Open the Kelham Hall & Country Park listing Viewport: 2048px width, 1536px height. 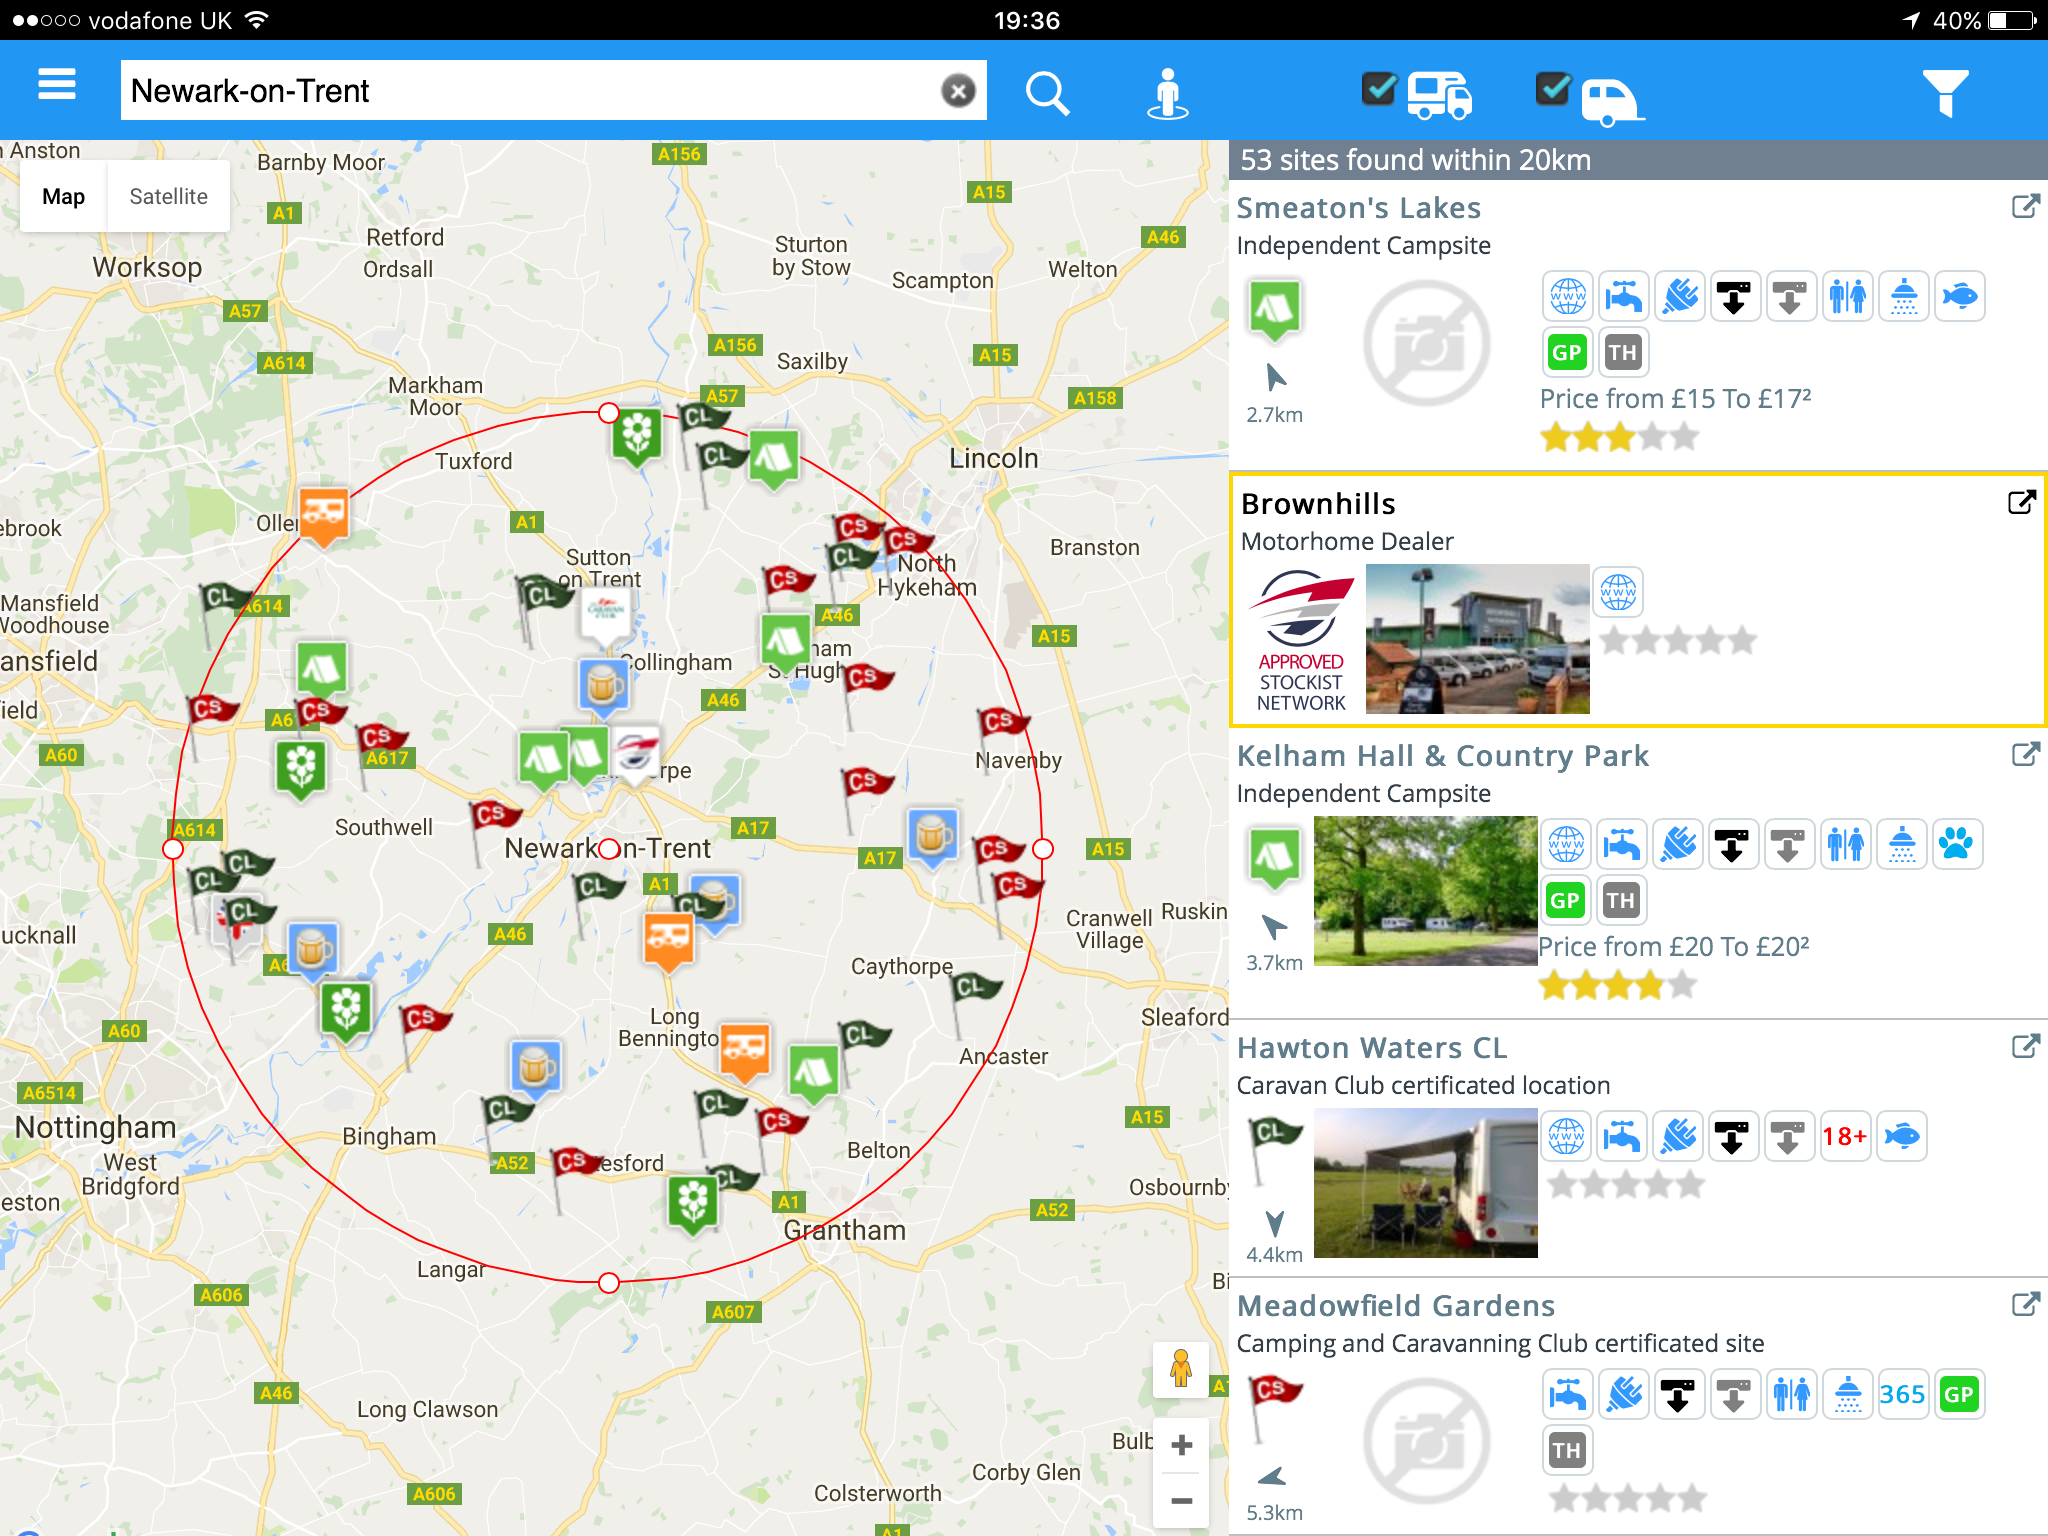click(x=1442, y=756)
